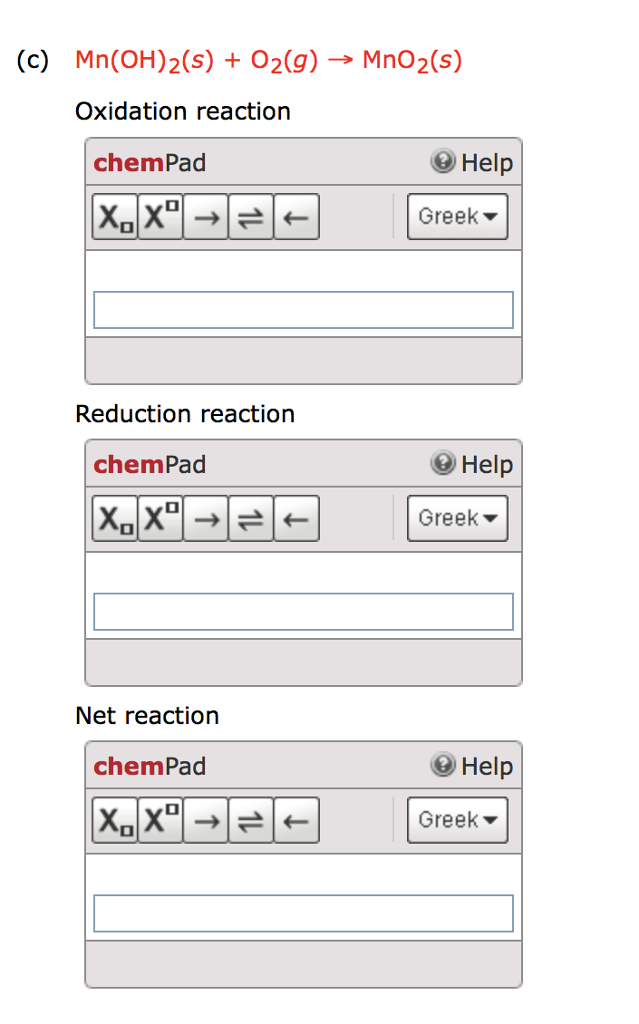639x1024 pixels.
Task: Select the superscript icon in the Net reaction chemPad
Action: tap(160, 820)
